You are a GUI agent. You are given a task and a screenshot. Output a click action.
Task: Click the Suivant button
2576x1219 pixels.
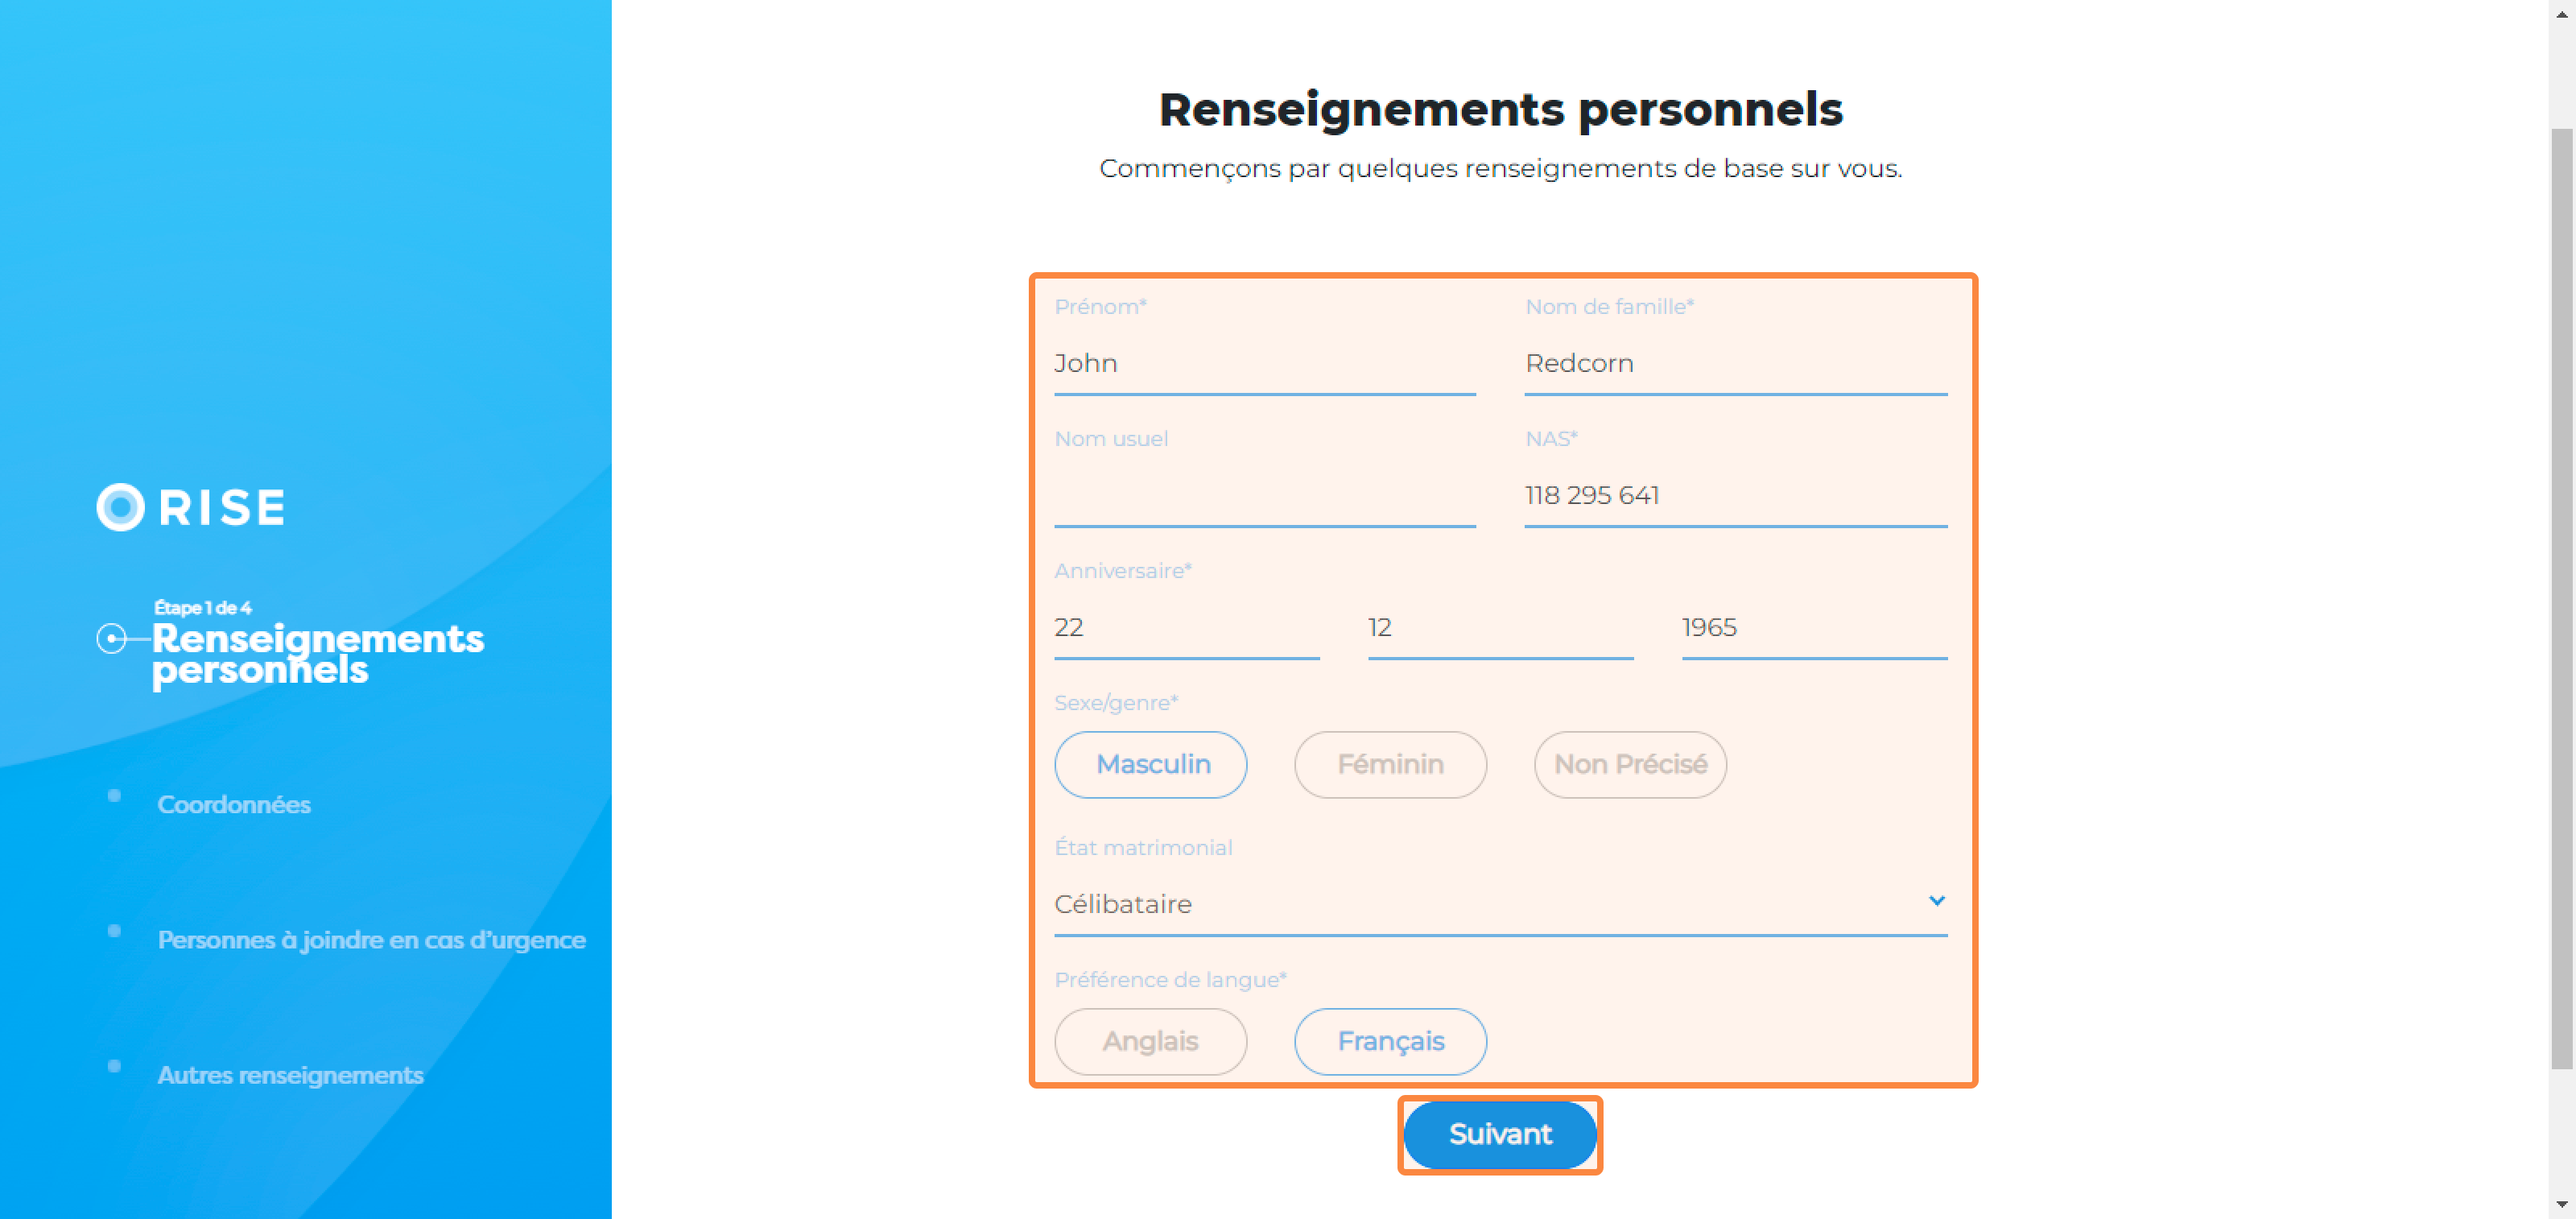1500,1135
